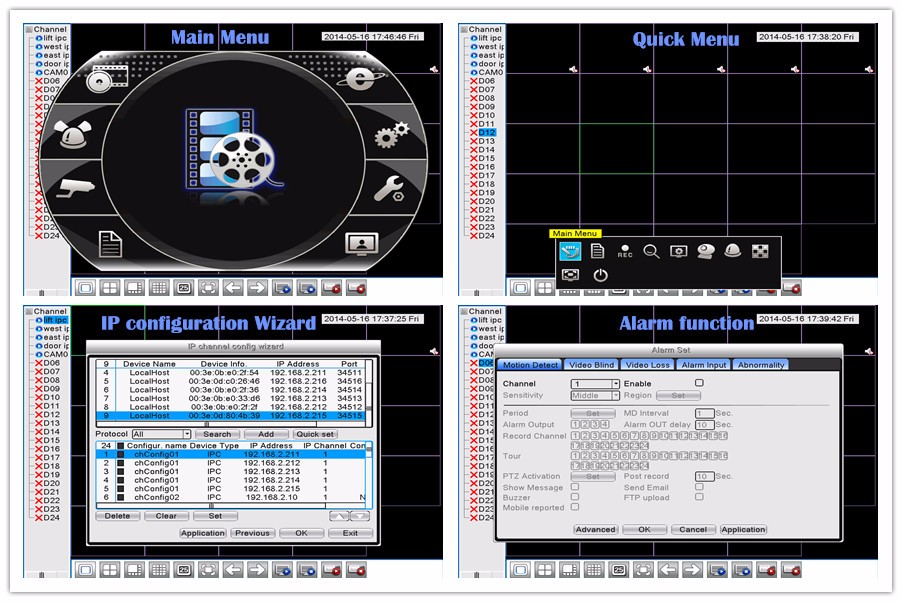Viewport: 902px width, 602px height.
Task: Switch to the Abnormality tab
Action: [762, 365]
